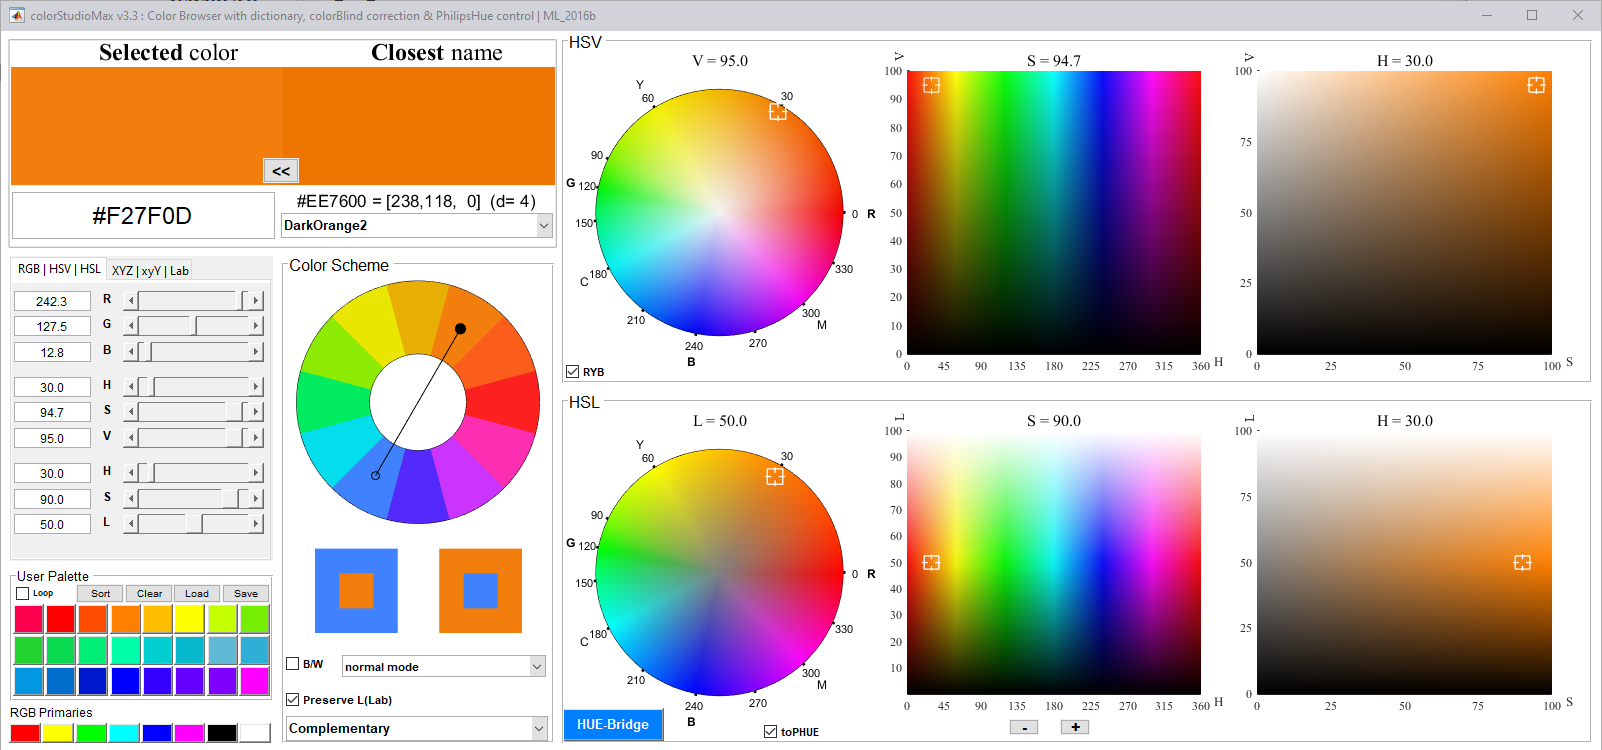The width and height of the screenshot is (1602, 750).
Task: Switch to the XYZ | xyY | Lab tab
Action: point(150,271)
